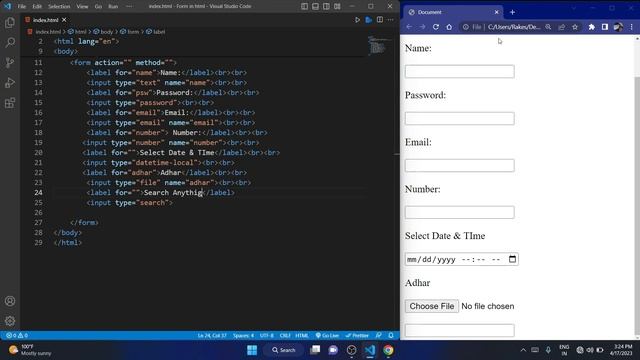Reload the browser page
Image resolution: width=640 pixels, height=360 pixels.
[x=436, y=27]
